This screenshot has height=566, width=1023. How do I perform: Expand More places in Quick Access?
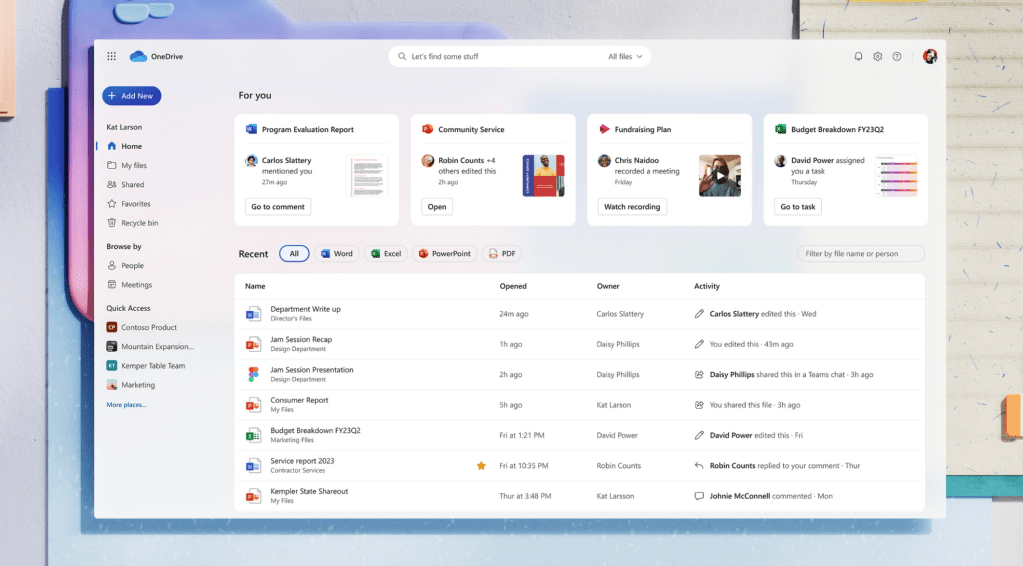[x=126, y=405]
